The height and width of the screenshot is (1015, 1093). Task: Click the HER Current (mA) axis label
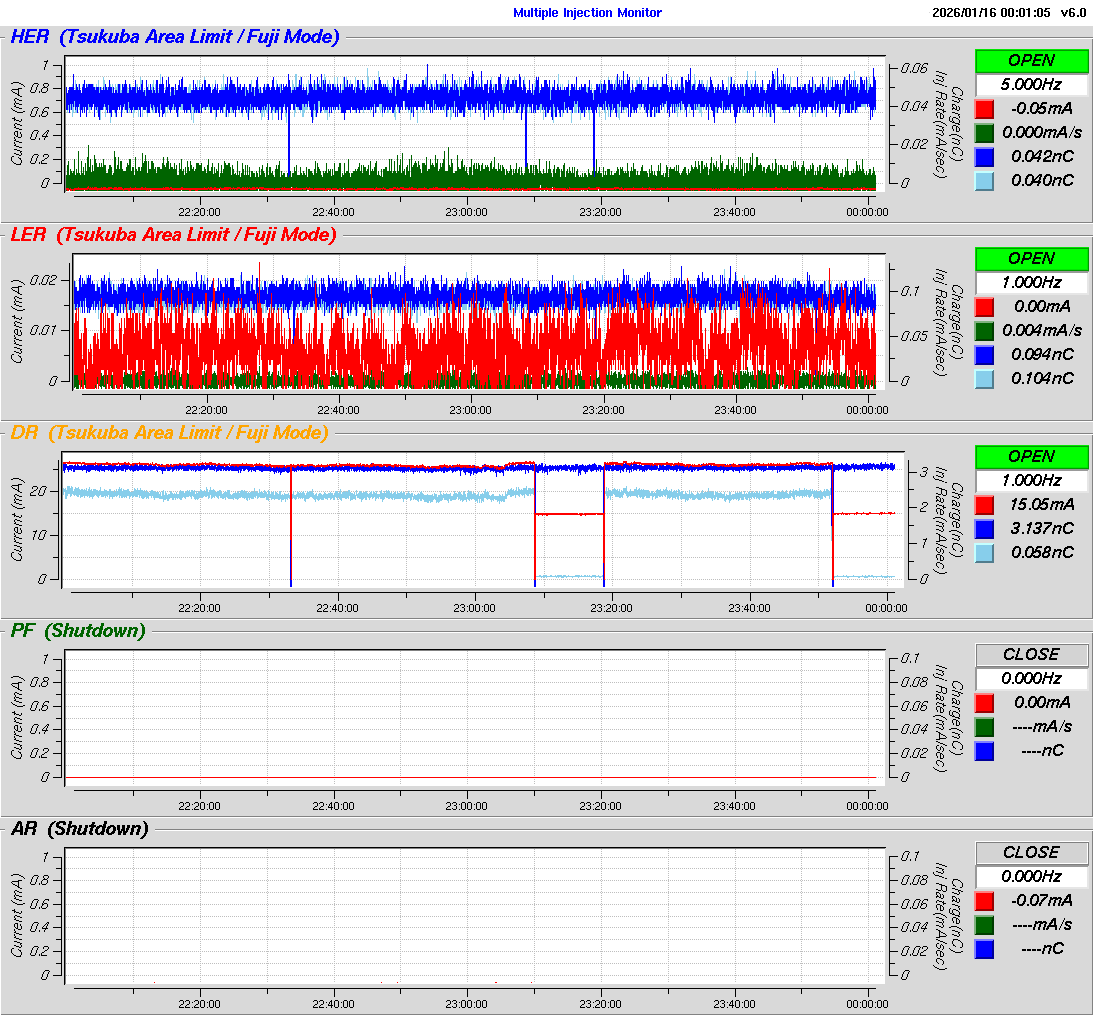[x=17, y=123]
